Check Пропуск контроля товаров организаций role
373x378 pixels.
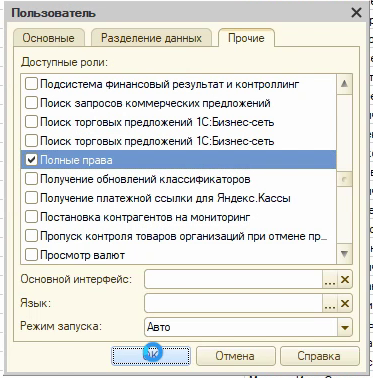(x=31, y=236)
